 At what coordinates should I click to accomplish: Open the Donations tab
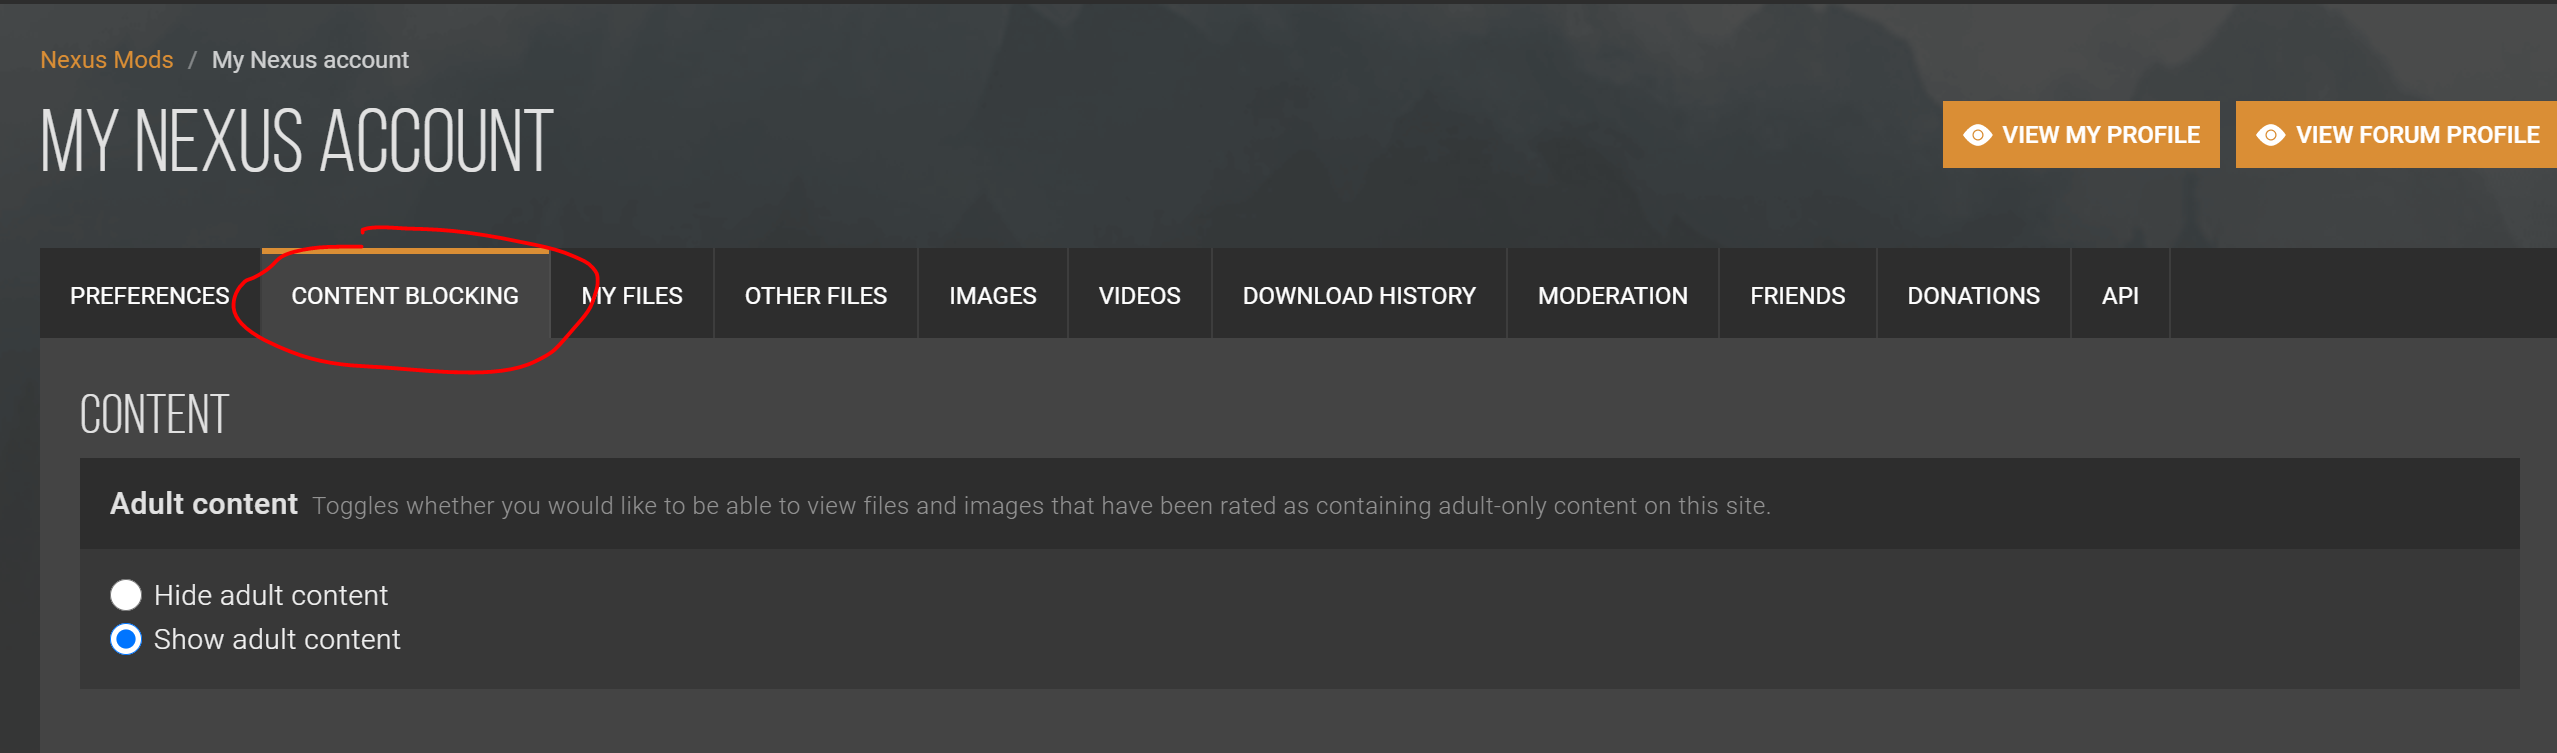coord(1974,296)
